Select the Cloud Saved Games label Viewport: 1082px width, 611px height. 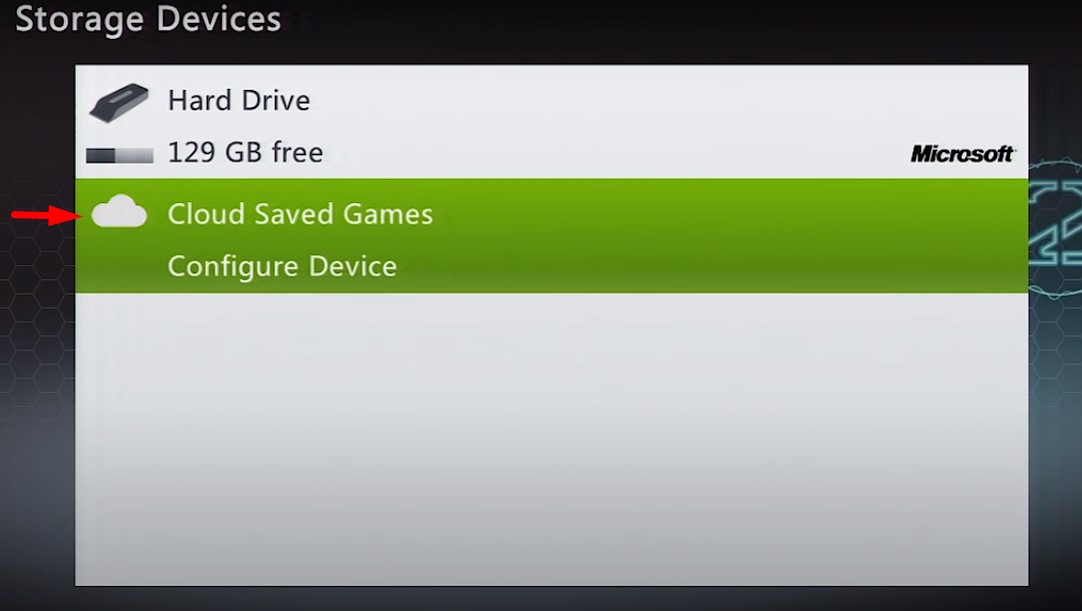pyautogui.click(x=300, y=214)
